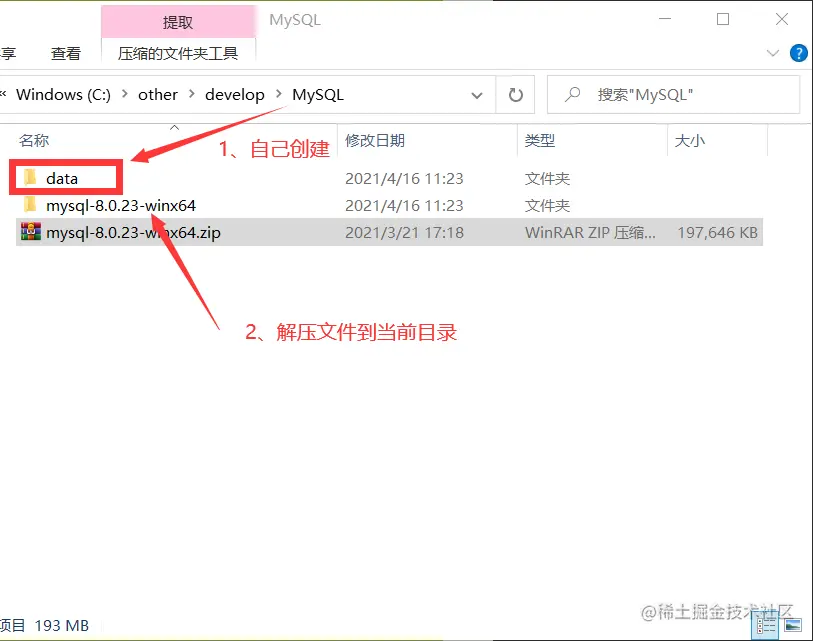Expand chevron after Windows (C:) breadcrumb
The image size is (813, 641).
(x=124, y=94)
